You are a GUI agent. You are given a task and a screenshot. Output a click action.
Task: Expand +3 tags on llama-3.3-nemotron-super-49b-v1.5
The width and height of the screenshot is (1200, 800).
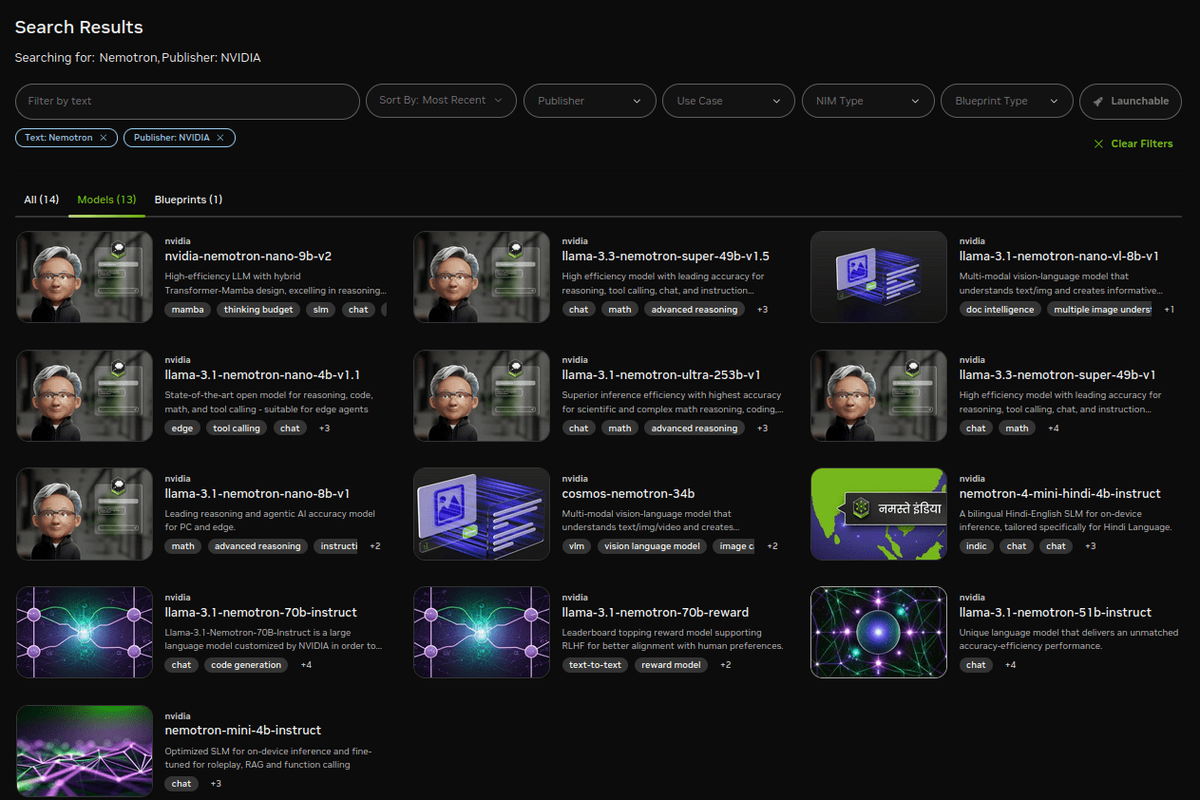[762, 310]
